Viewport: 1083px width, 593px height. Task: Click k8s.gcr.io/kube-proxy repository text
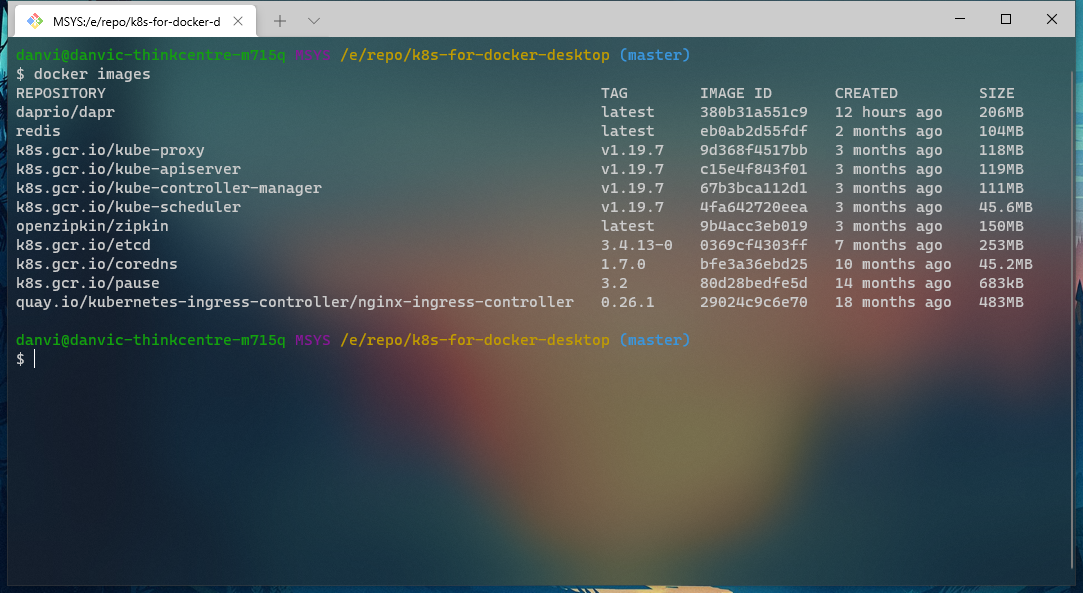(x=110, y=150)
